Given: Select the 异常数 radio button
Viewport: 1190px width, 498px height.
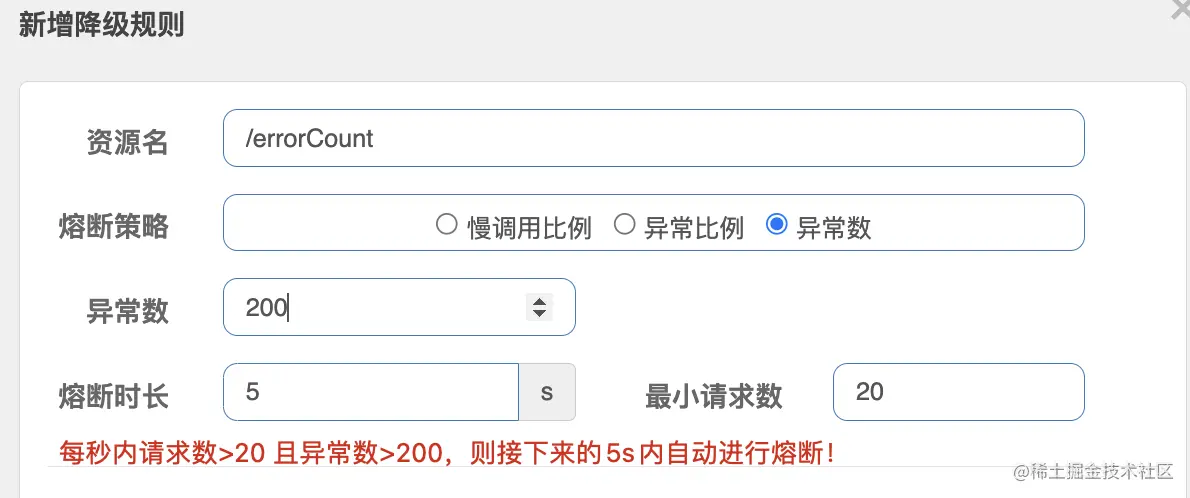Looking at the screenshot, I should pyautogui.click(x=776, y=225).
